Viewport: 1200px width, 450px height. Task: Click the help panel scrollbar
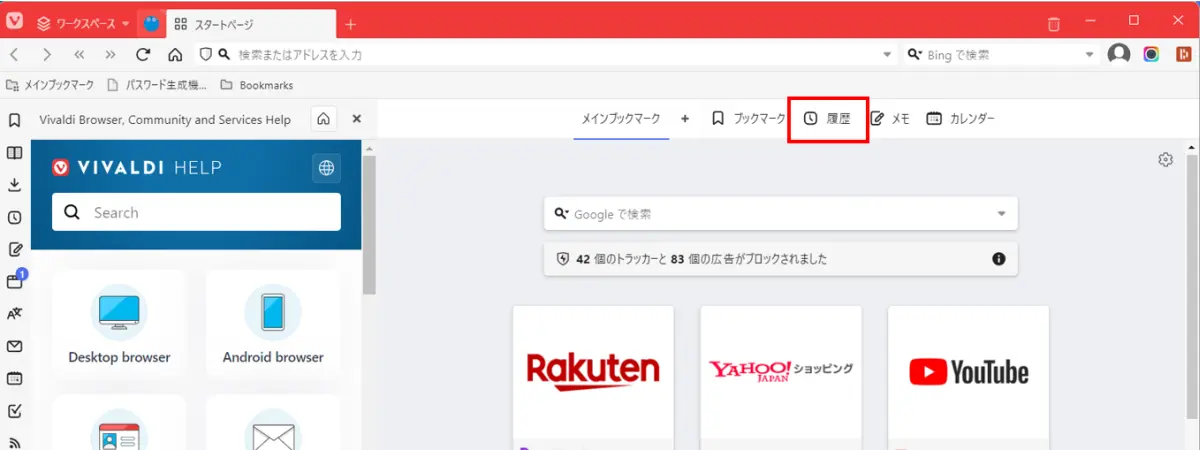coord(369,225)
